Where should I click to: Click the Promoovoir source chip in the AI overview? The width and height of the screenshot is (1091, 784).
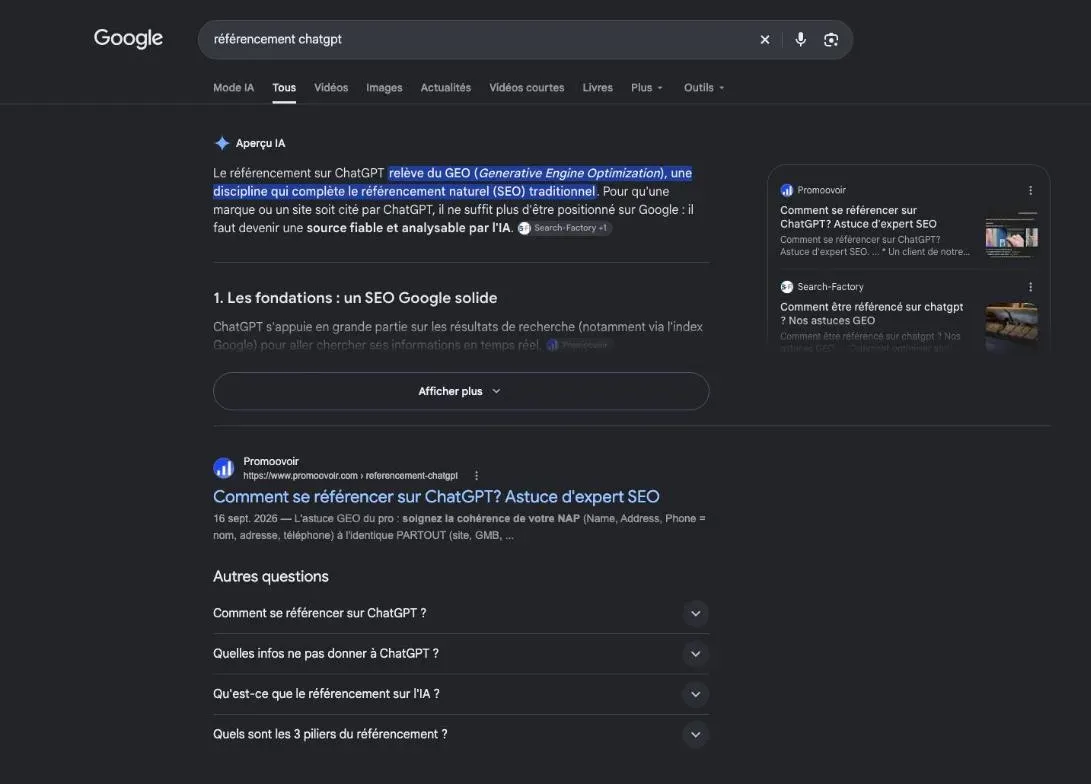point(578,345)
